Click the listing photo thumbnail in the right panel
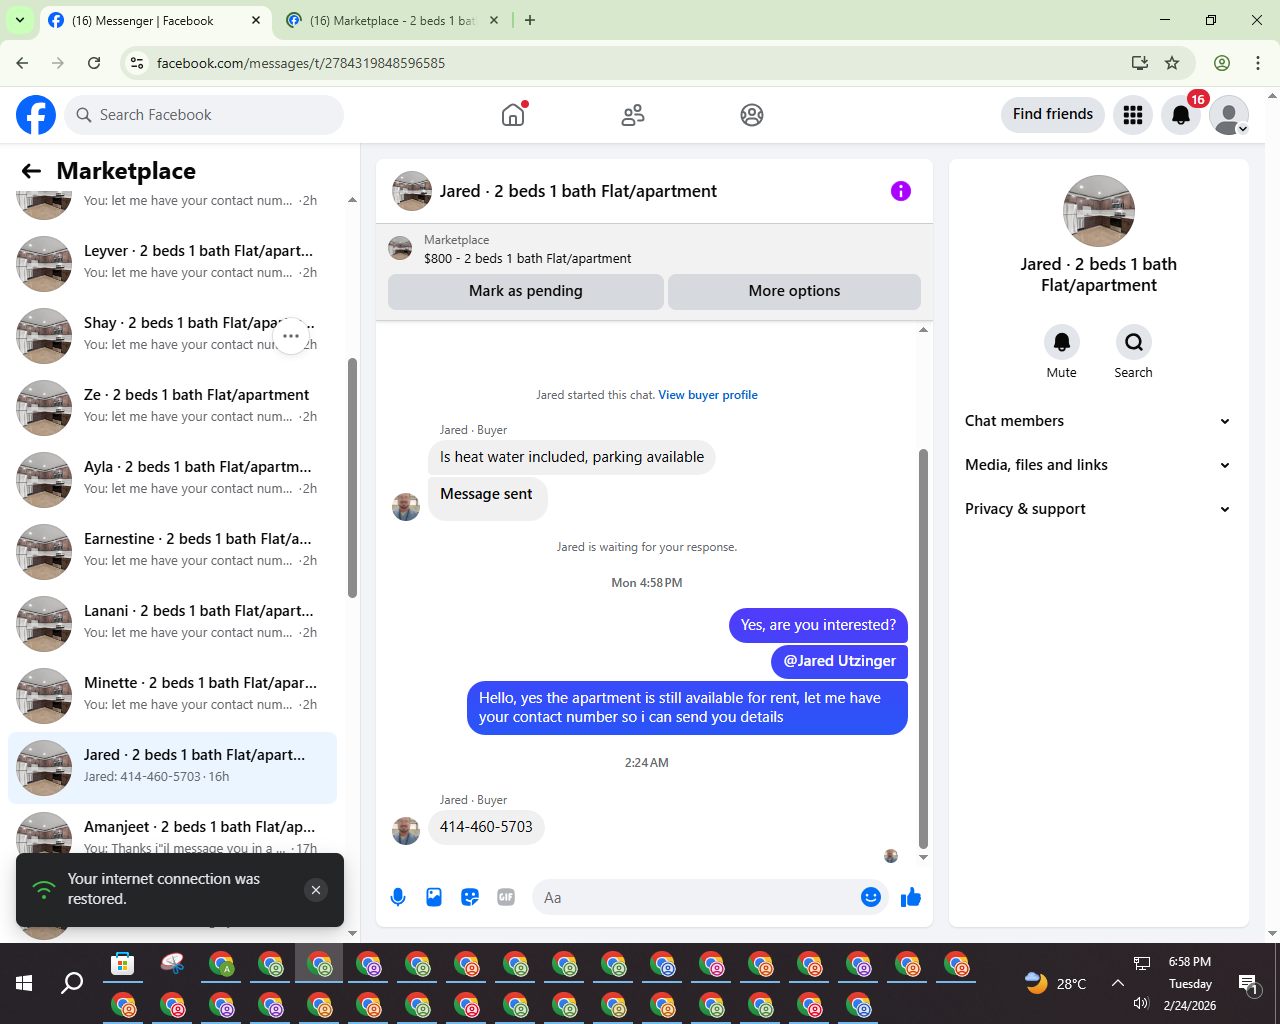Image resolution: width=1280 pixels, height=1024 pixels. pyautogui.click(x=1099, y=211)
